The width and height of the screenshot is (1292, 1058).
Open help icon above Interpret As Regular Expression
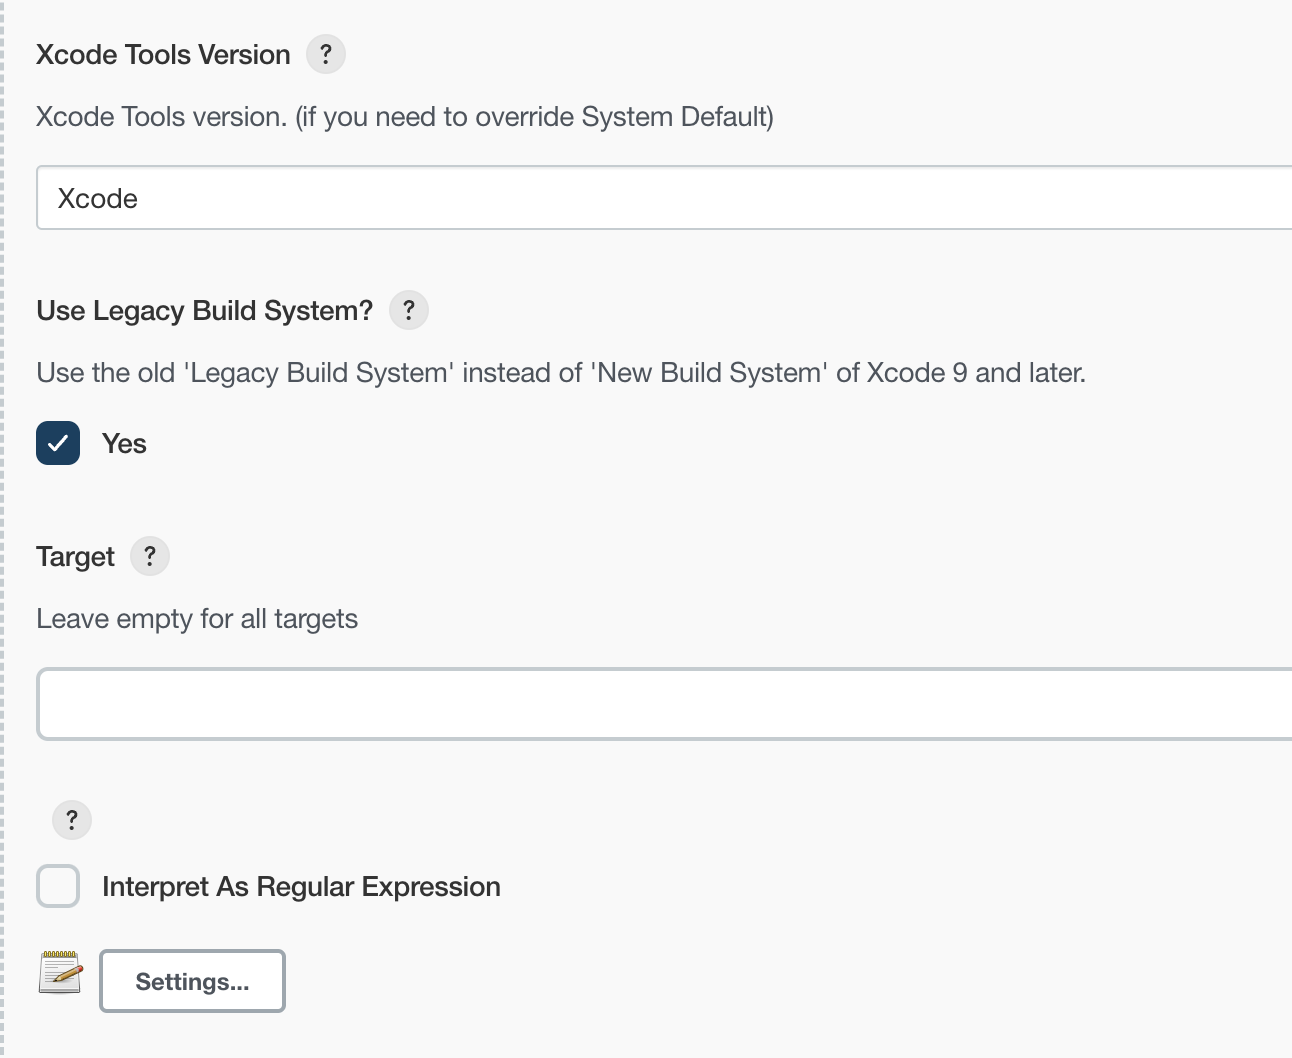71,820
